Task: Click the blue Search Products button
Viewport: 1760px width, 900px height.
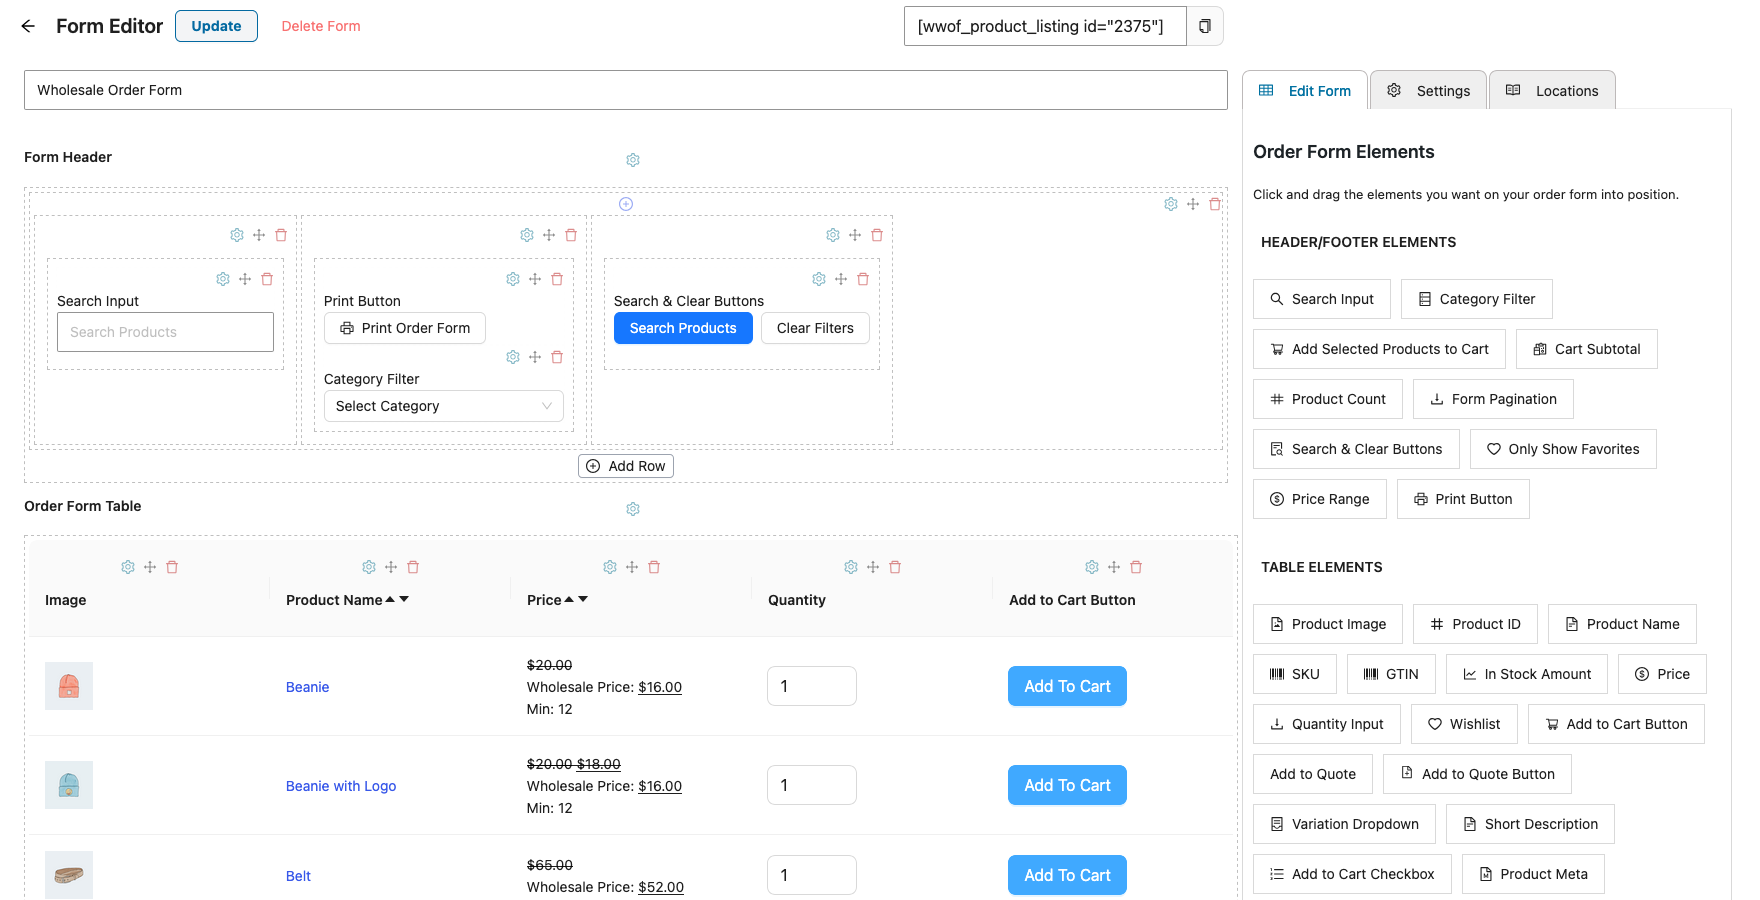Action: tap(683, 328)
